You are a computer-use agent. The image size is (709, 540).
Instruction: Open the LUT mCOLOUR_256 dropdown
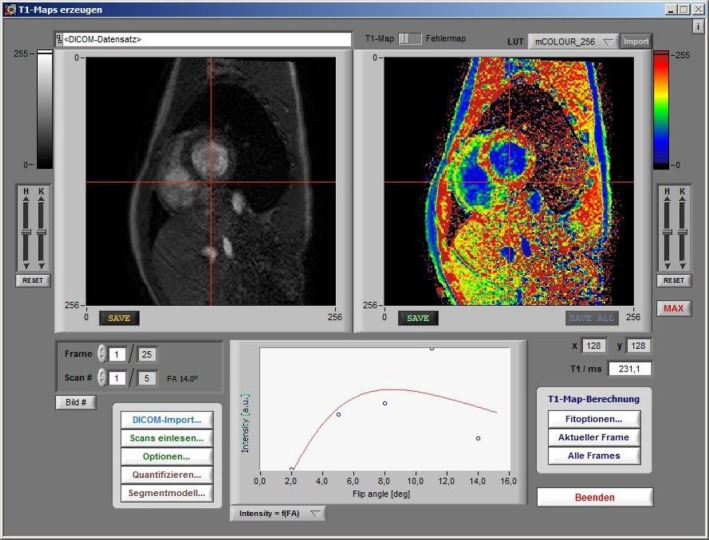point(573,42)
